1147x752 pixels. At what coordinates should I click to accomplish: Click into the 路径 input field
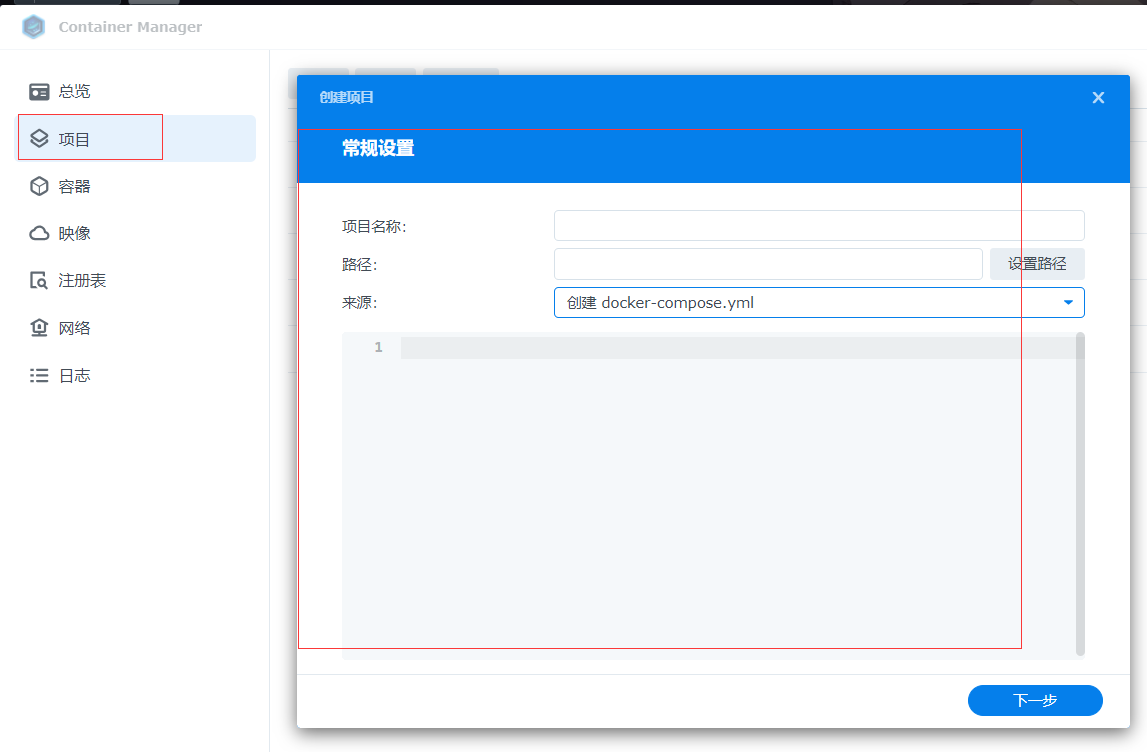[x=768, y=264]
